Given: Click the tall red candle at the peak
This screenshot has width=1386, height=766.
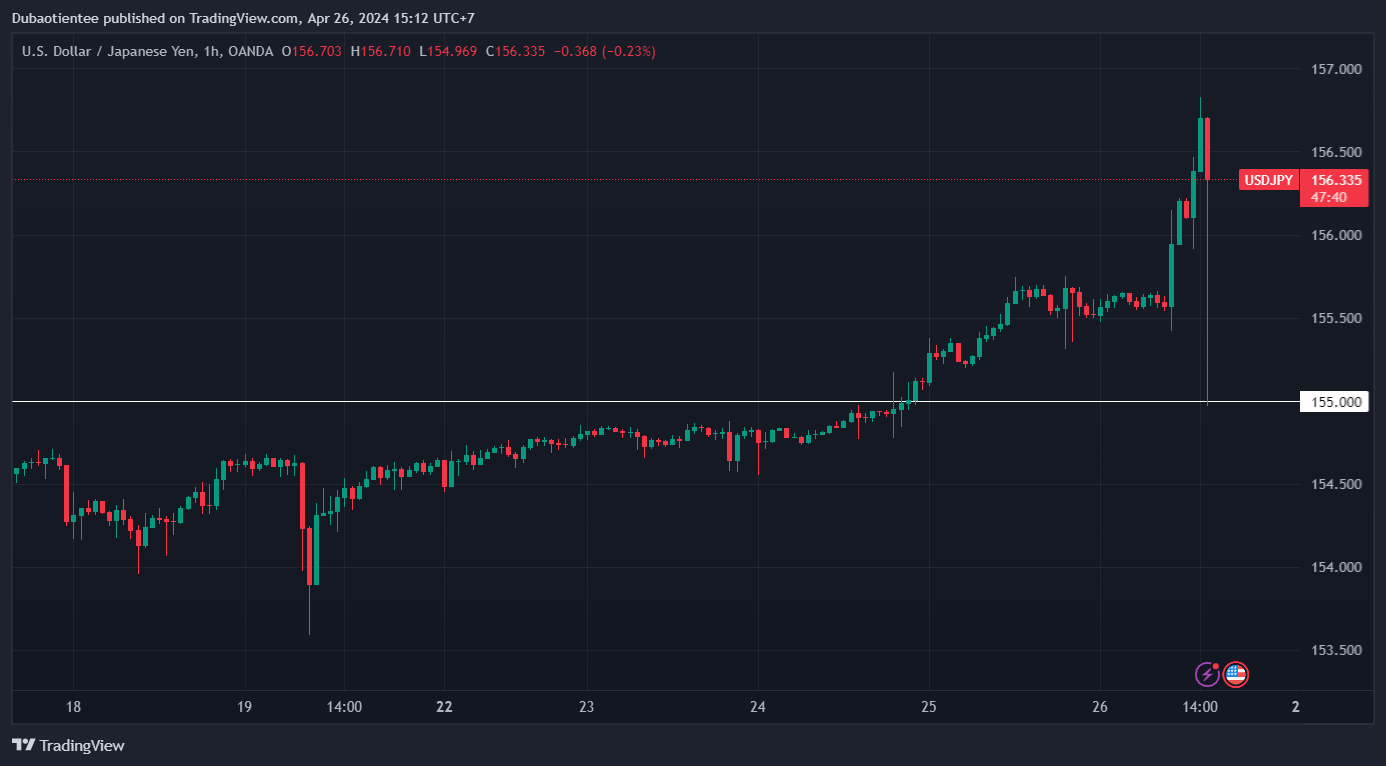Looking at the screenshot, I should pos(1208,149).
